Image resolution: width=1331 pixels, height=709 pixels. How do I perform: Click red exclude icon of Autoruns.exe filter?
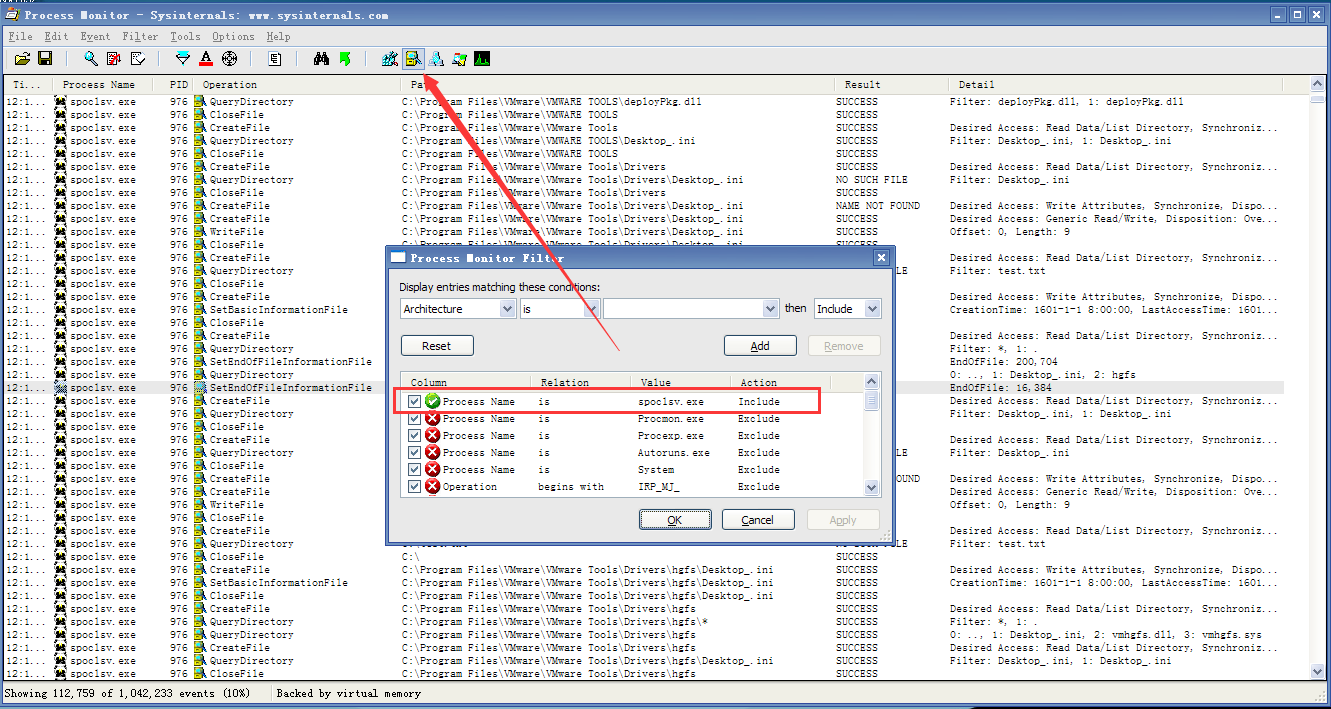point(432,452)
